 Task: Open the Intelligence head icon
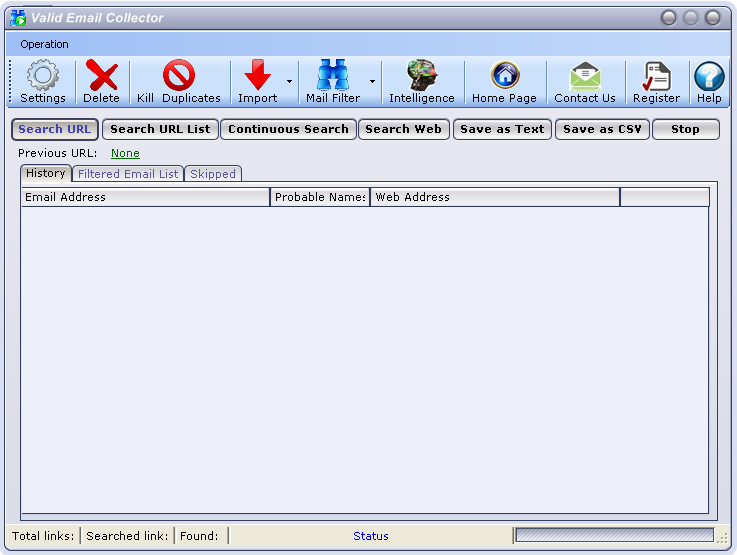pyautogui.click(x=422, y=75)
